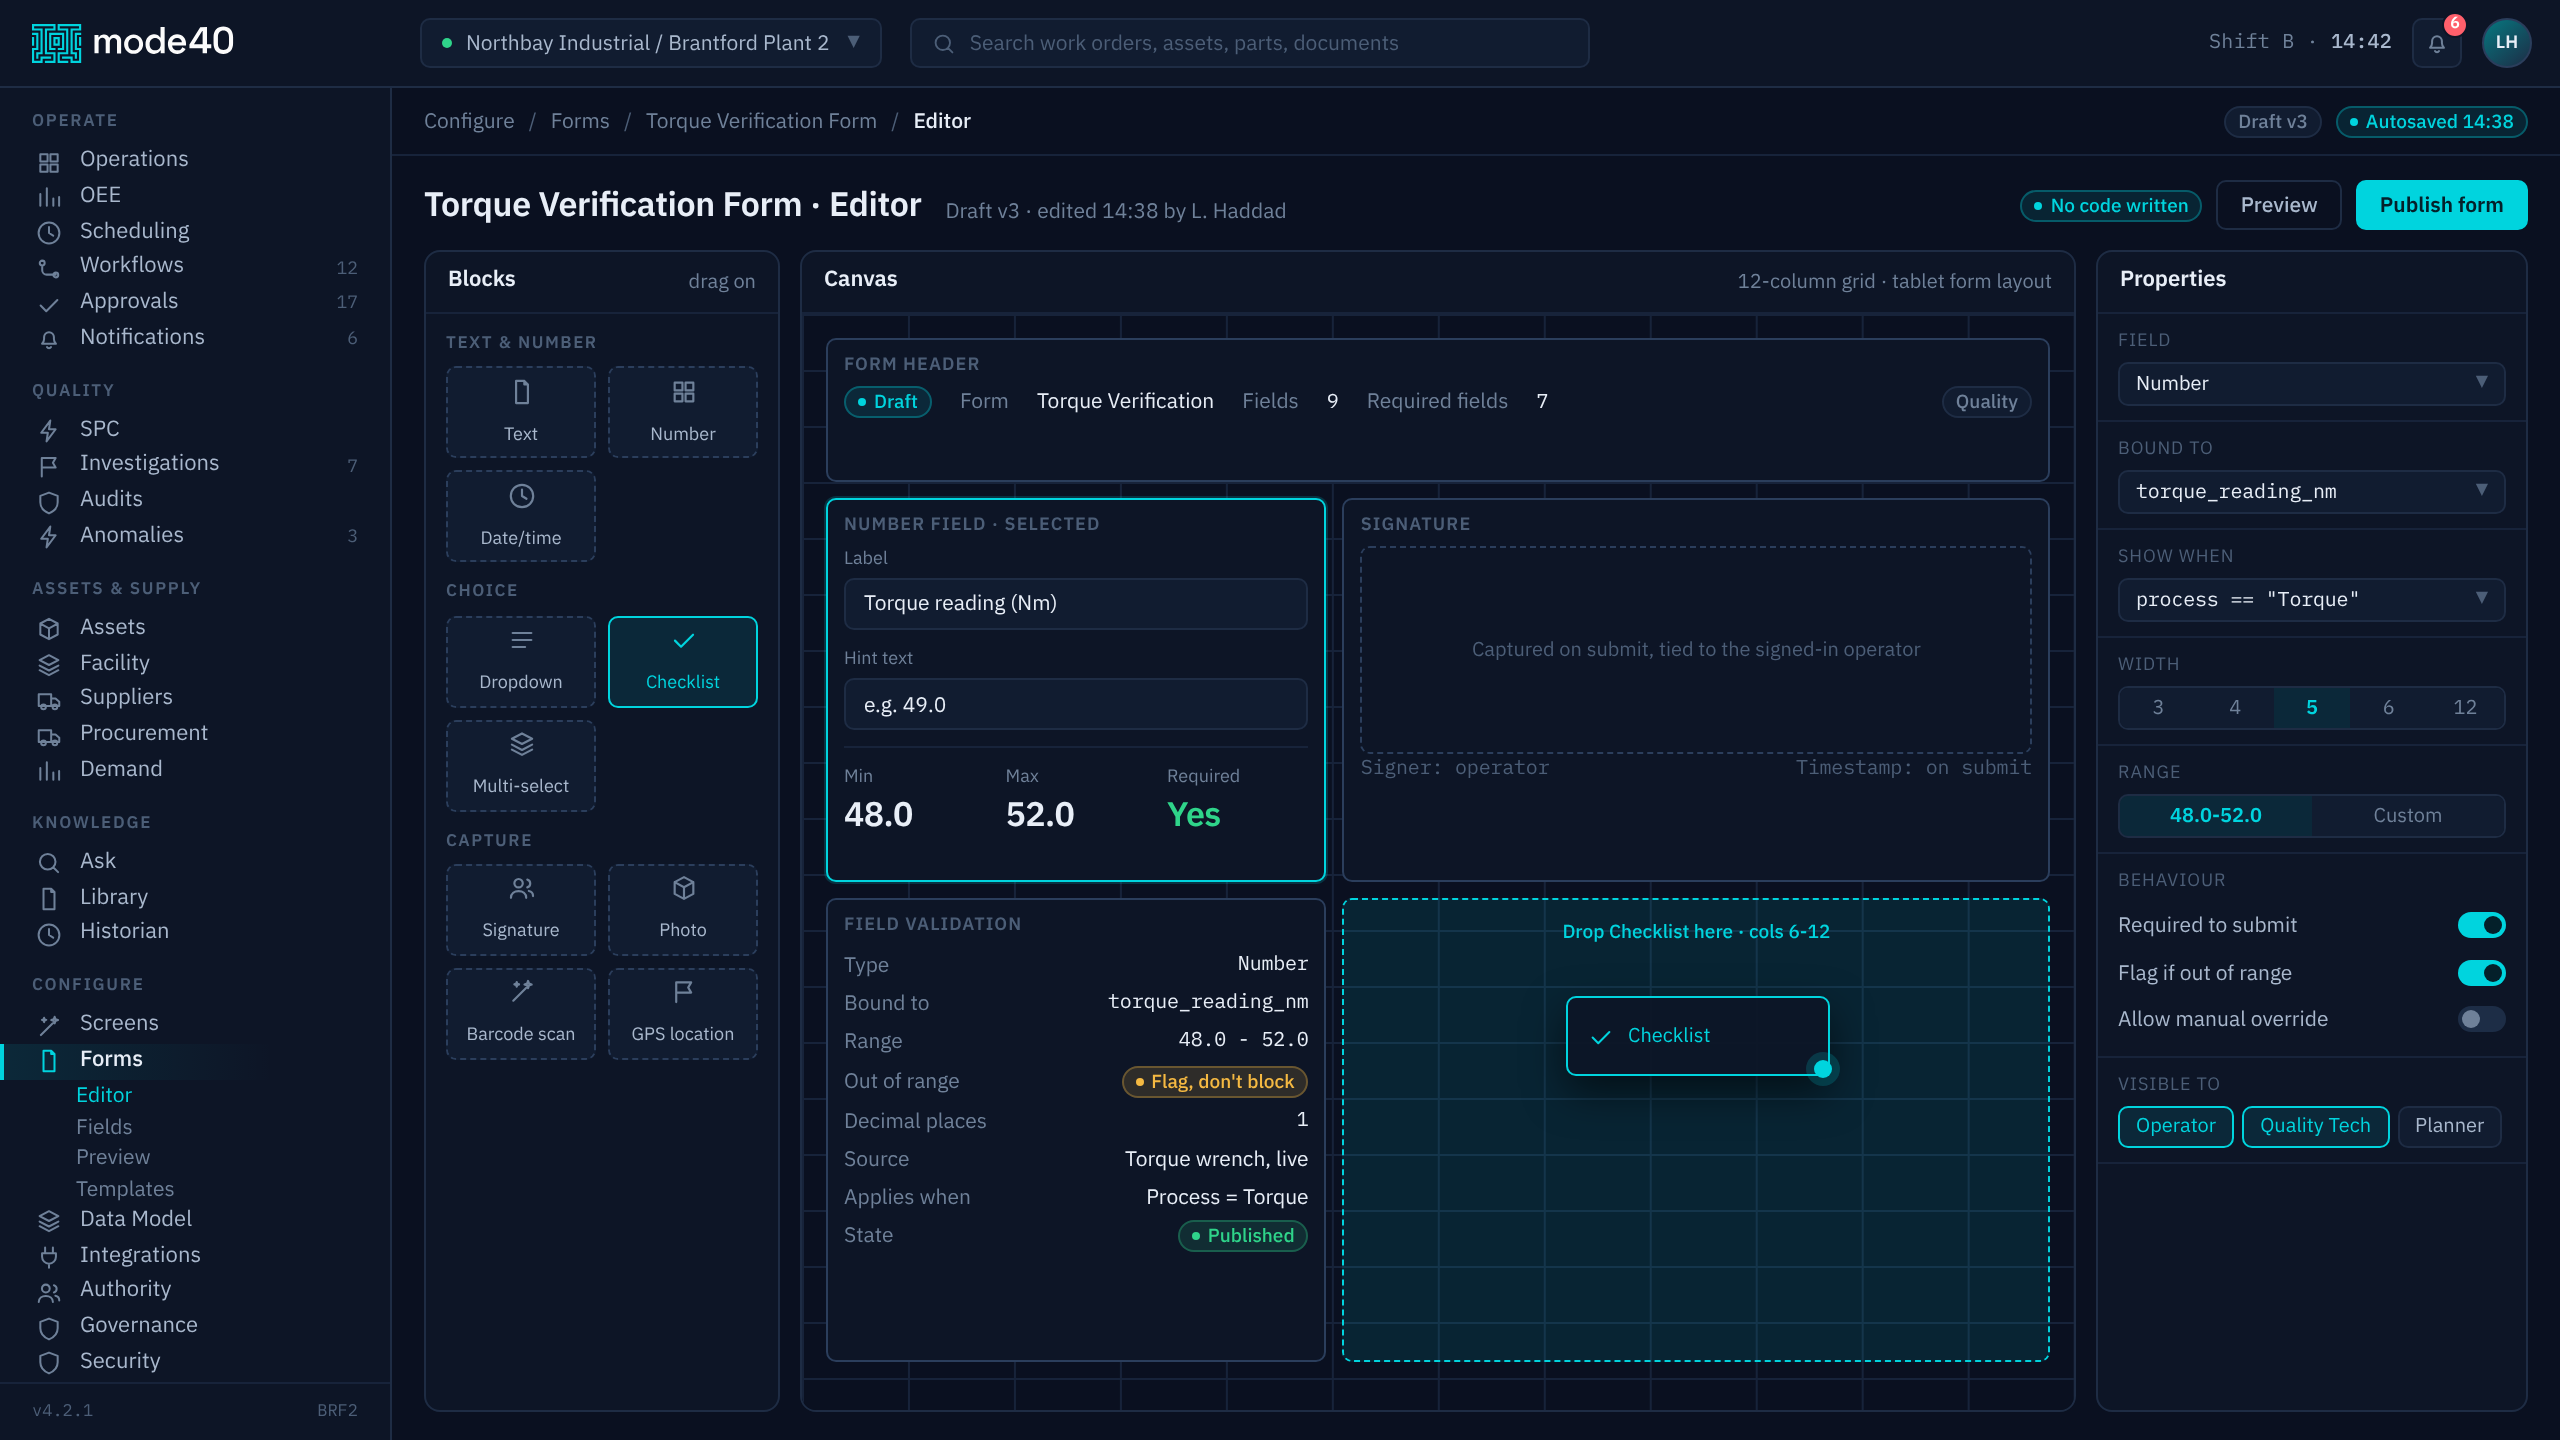Toggle Flag if out of range switch

pos(2481,973)
